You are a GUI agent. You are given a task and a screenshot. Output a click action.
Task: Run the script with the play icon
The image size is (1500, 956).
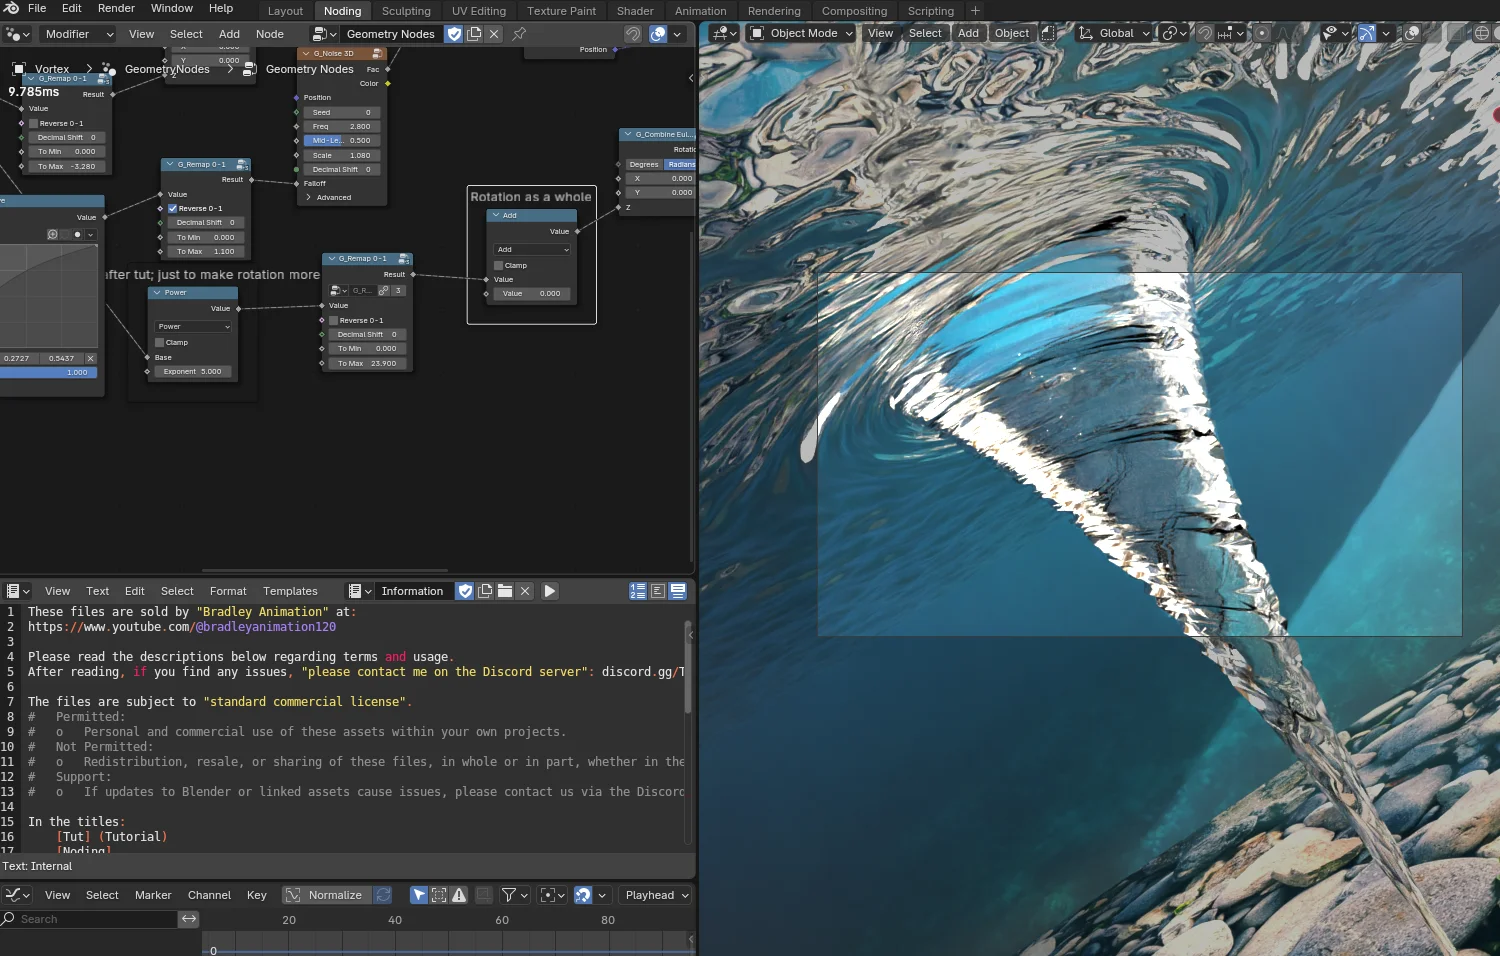[x=550, y=591]
